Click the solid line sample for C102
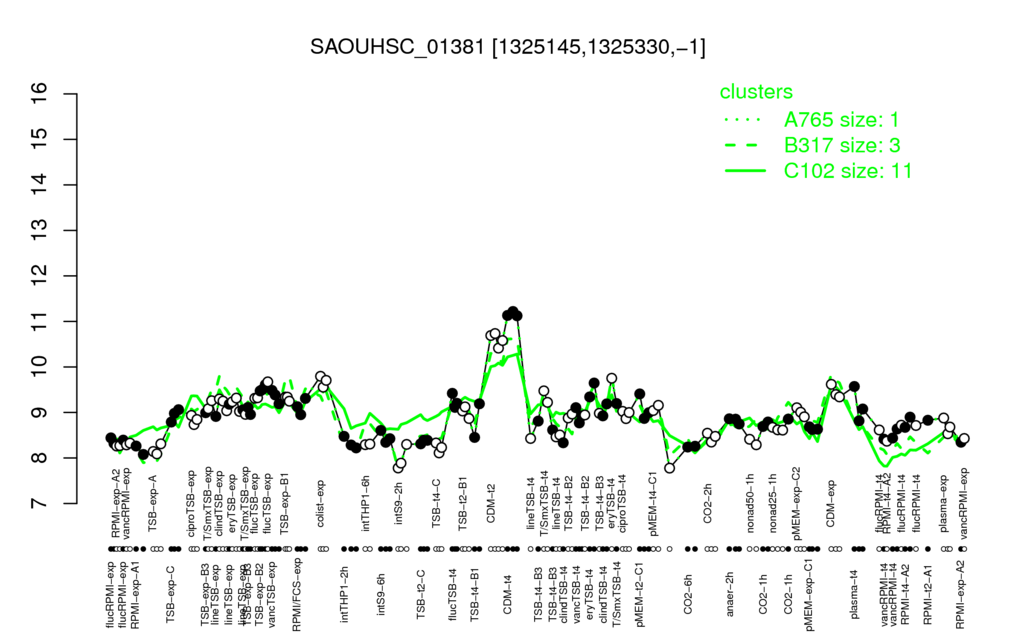The width and height of the screenshot is (1024, 640). click(x=745, y=171)
